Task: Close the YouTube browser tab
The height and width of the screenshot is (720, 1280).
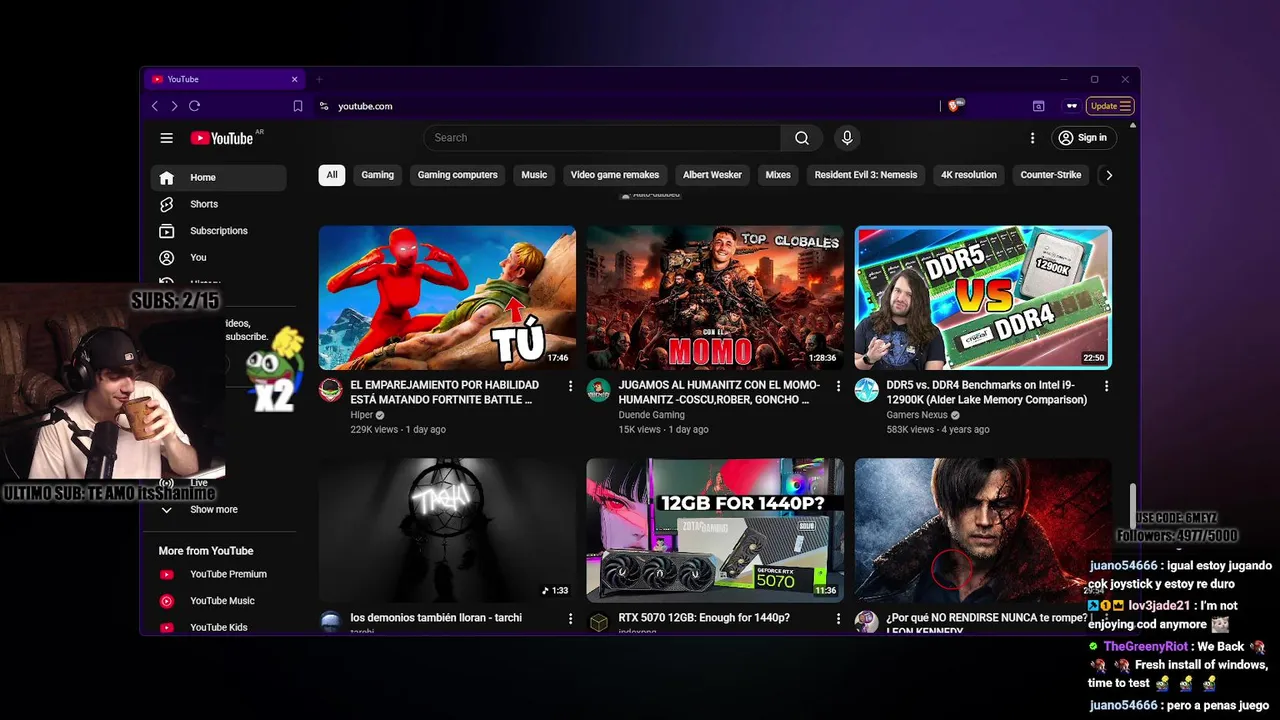Action: [294, 79]
